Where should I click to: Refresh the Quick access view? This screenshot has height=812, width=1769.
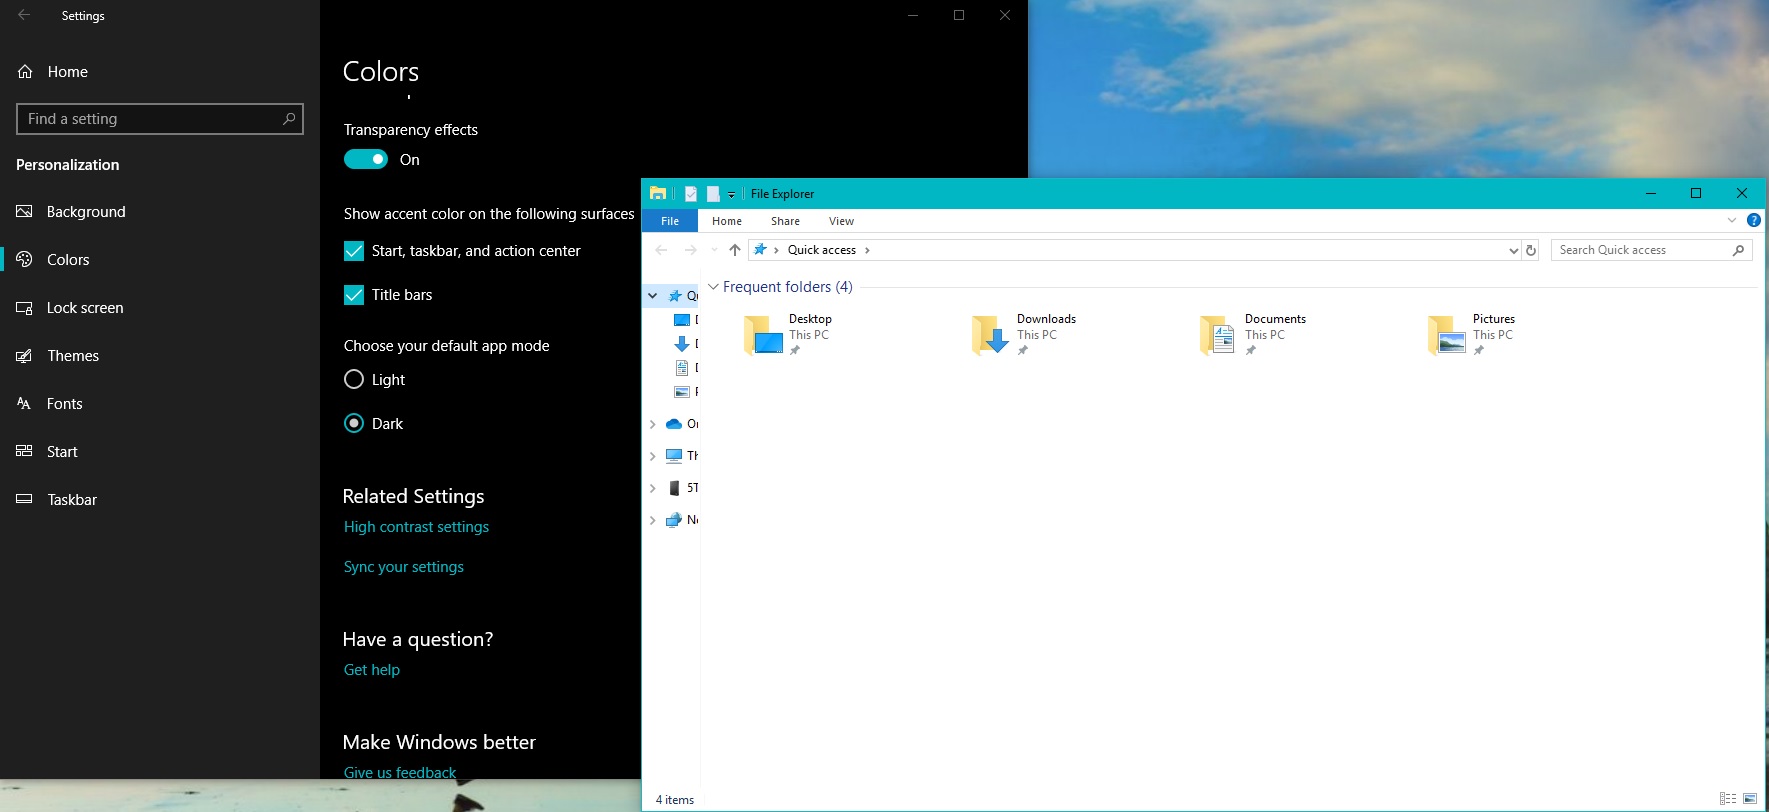pyautogui.click(x=1531, y=250)
